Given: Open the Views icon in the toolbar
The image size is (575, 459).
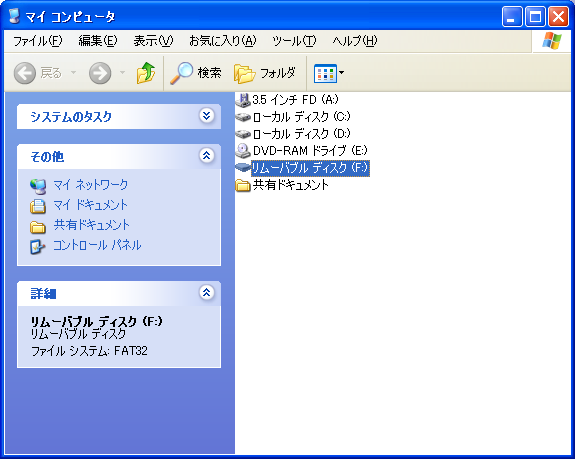Looking at the screenshot, I should pos(325,73).
